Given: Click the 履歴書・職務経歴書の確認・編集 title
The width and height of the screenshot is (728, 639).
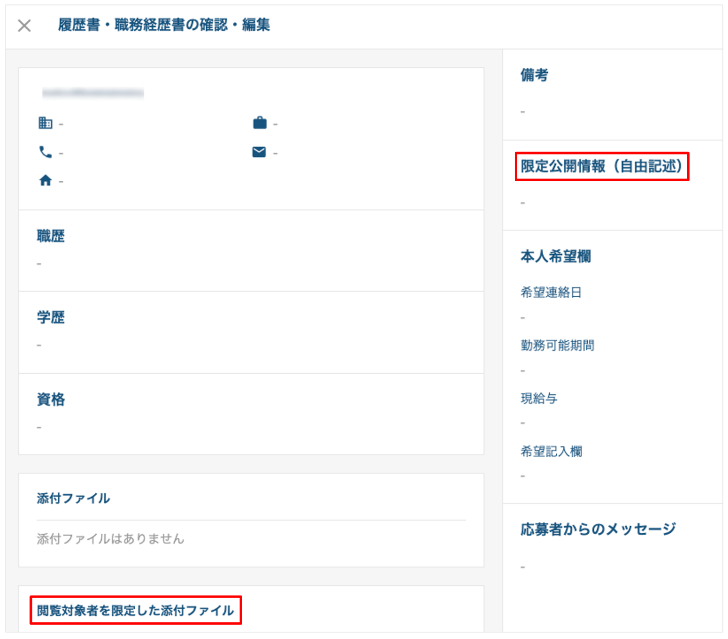Looking at the screenshot, I should click(164, 25).
